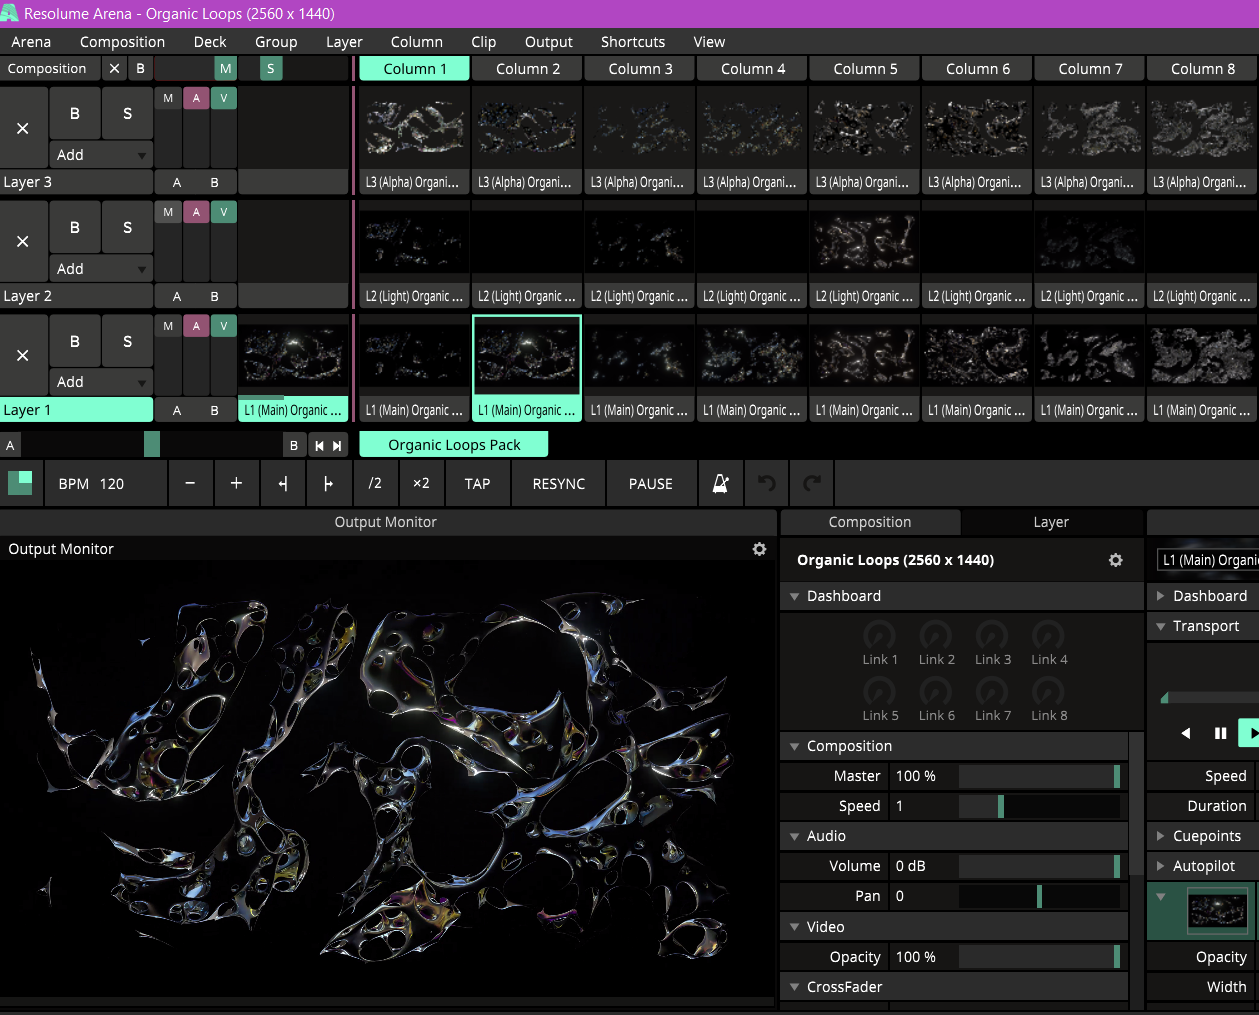Click Link 6 dashboard knob
The height and width of the screenshot is (1015, 1259).
click(936, 692)
